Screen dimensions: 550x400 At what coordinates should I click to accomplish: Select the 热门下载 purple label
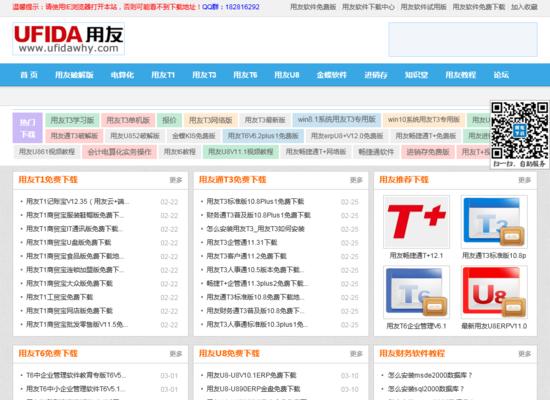(28, 128)
